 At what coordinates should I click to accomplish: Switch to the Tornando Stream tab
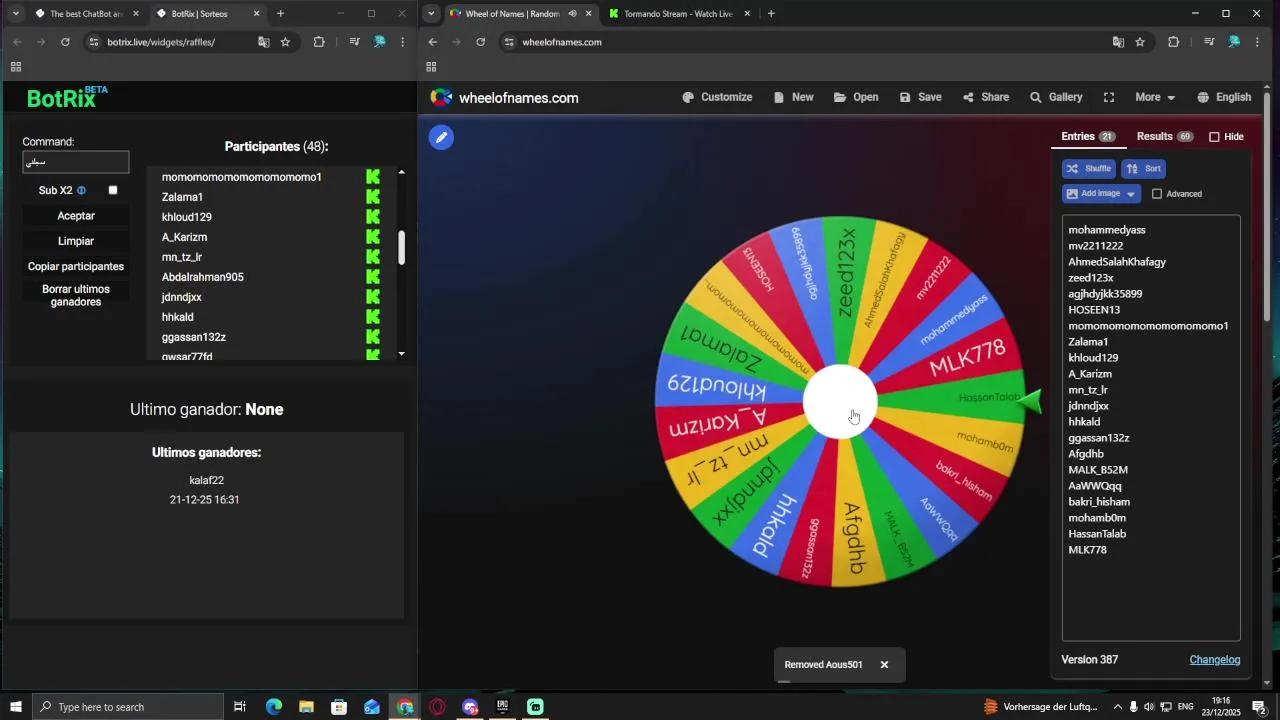[x=678, y=14]
